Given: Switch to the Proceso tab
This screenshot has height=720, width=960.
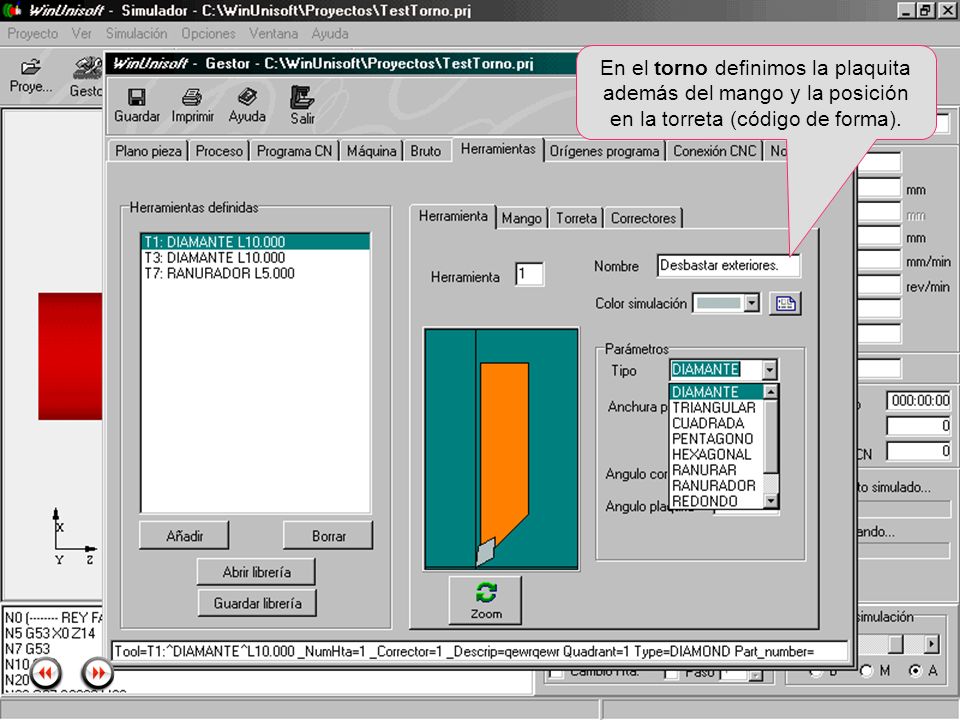Looking at the screenshot, I should click(x=219, y=151).
